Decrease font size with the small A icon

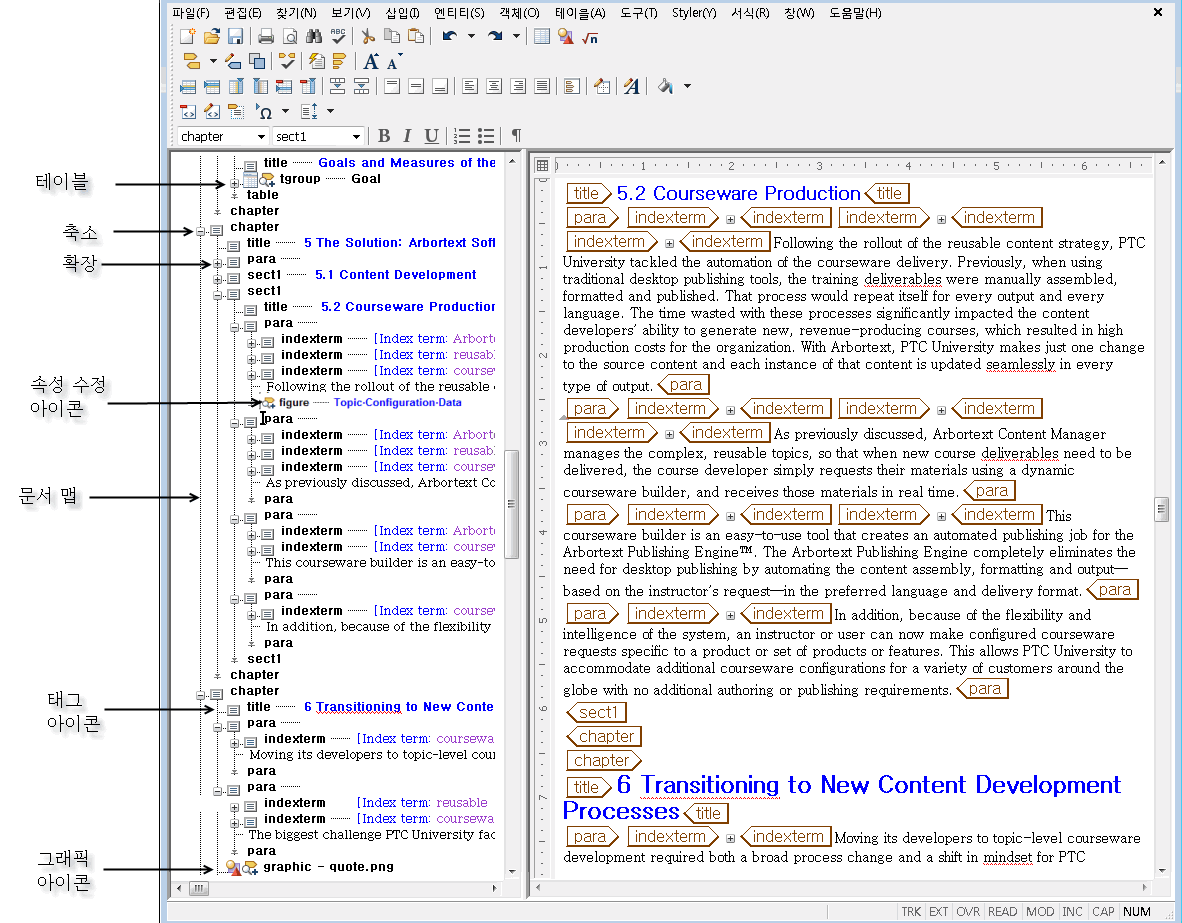pos(394,61)
